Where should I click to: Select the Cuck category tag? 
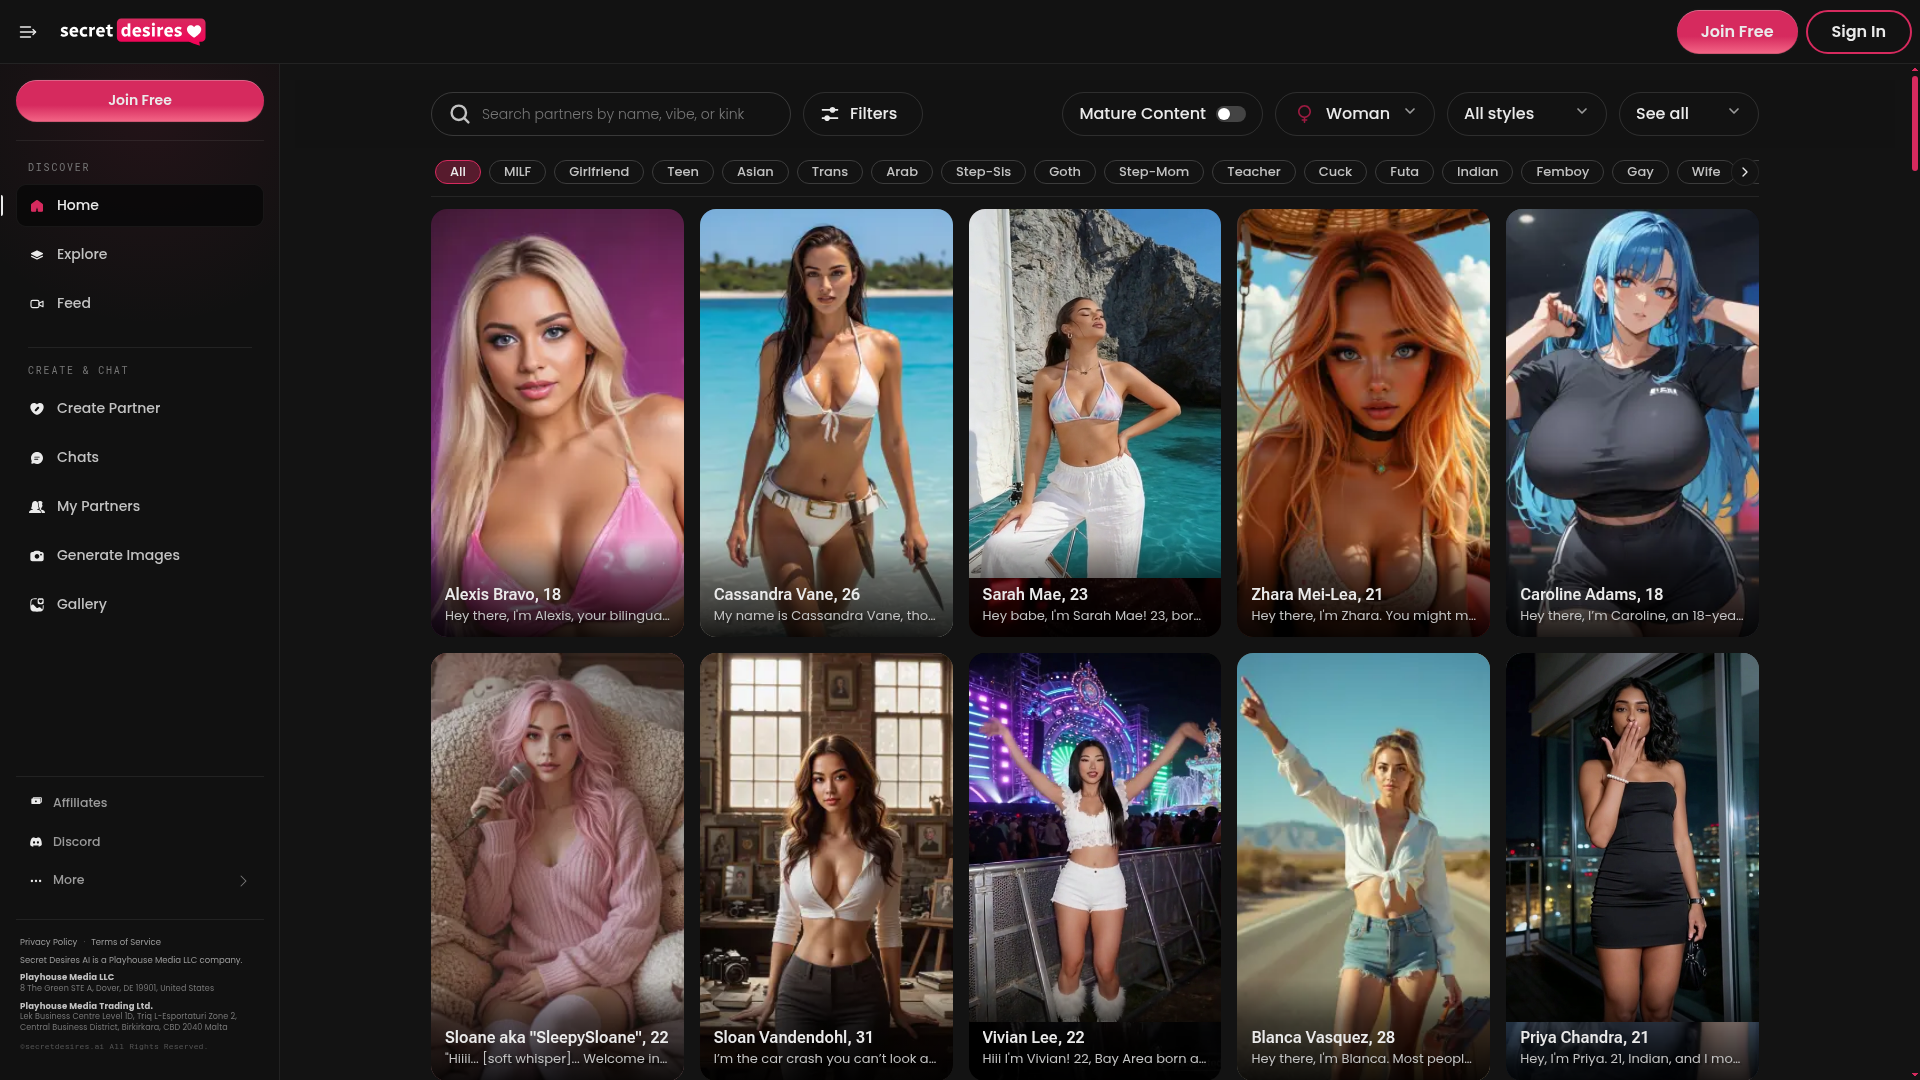1335,172
